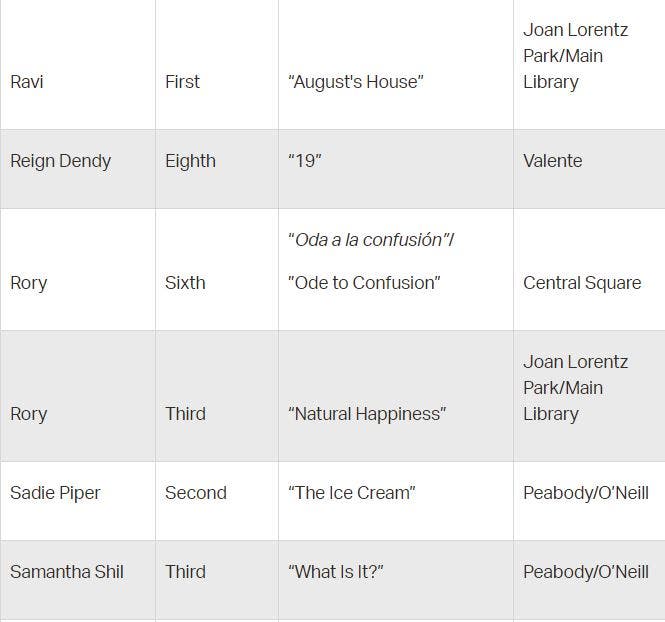Screen dimensions: 665x622
Task: Select "The Ice Cream" poem title
Action: (352, 493)
